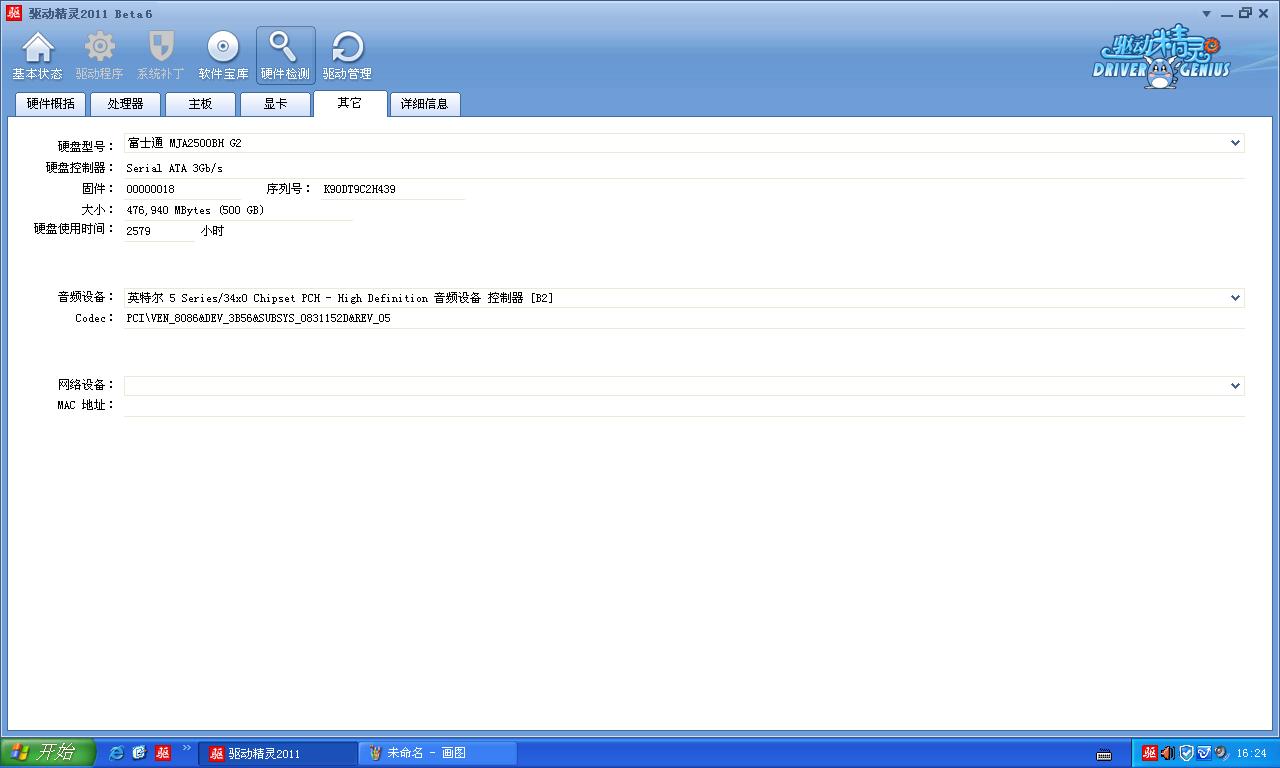Close the 驱动精灵 window
1280x768 pixels.
point(1264,14)
